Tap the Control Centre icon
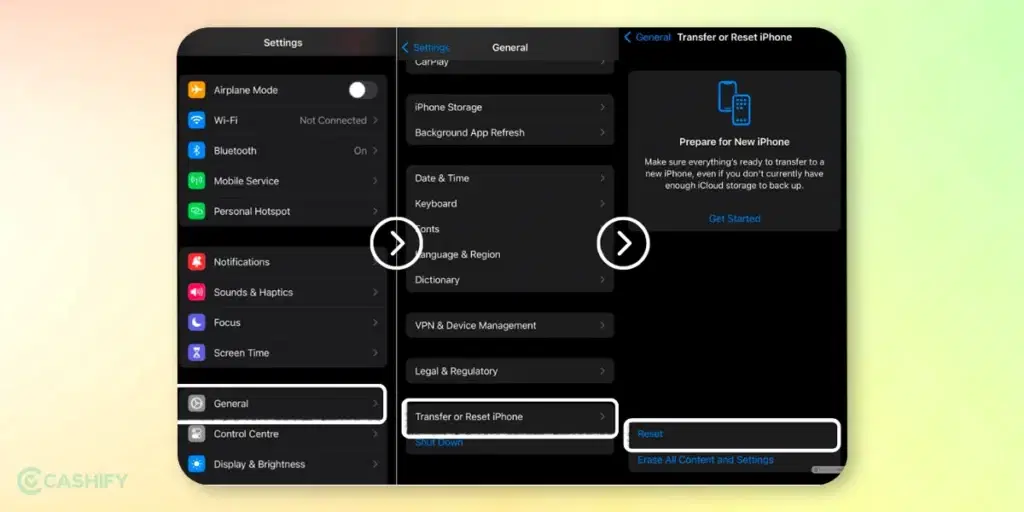1024x512 pixels. pos(197,434)
